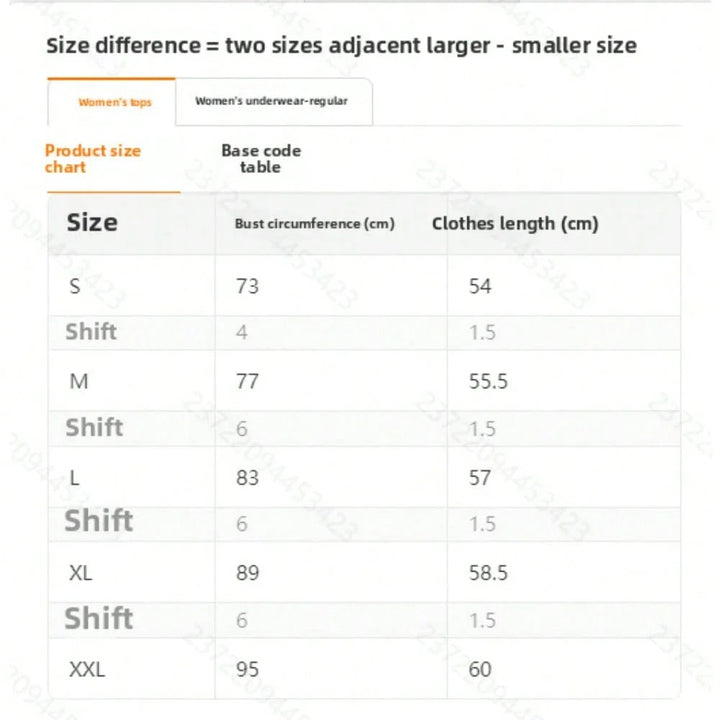Select the M size row label
The image size is (720, 720).
pos(79,381)
